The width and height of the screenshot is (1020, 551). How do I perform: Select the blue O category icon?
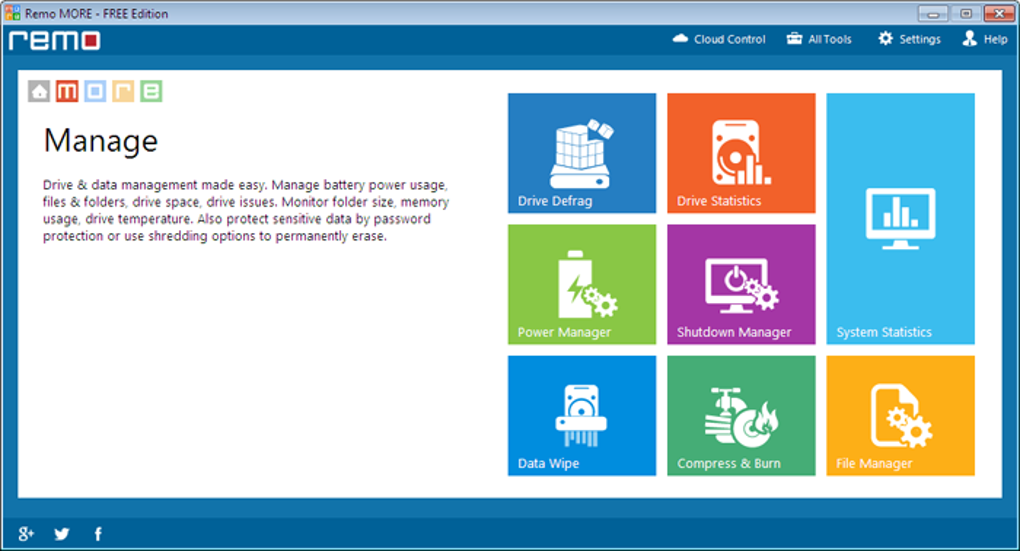[95, 91]
